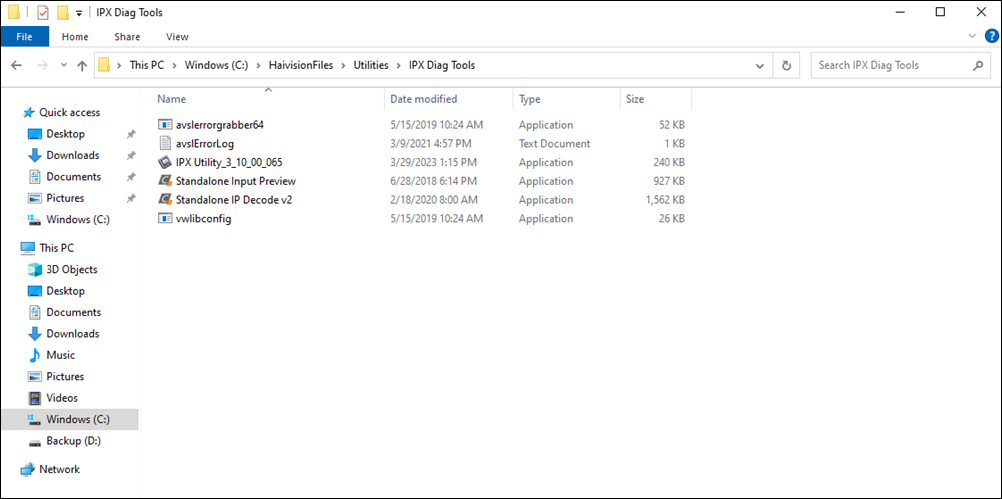This screenshot has height=499, width=1002.
Task: Select the avslErrorLog text document icon
Action: 166,144
